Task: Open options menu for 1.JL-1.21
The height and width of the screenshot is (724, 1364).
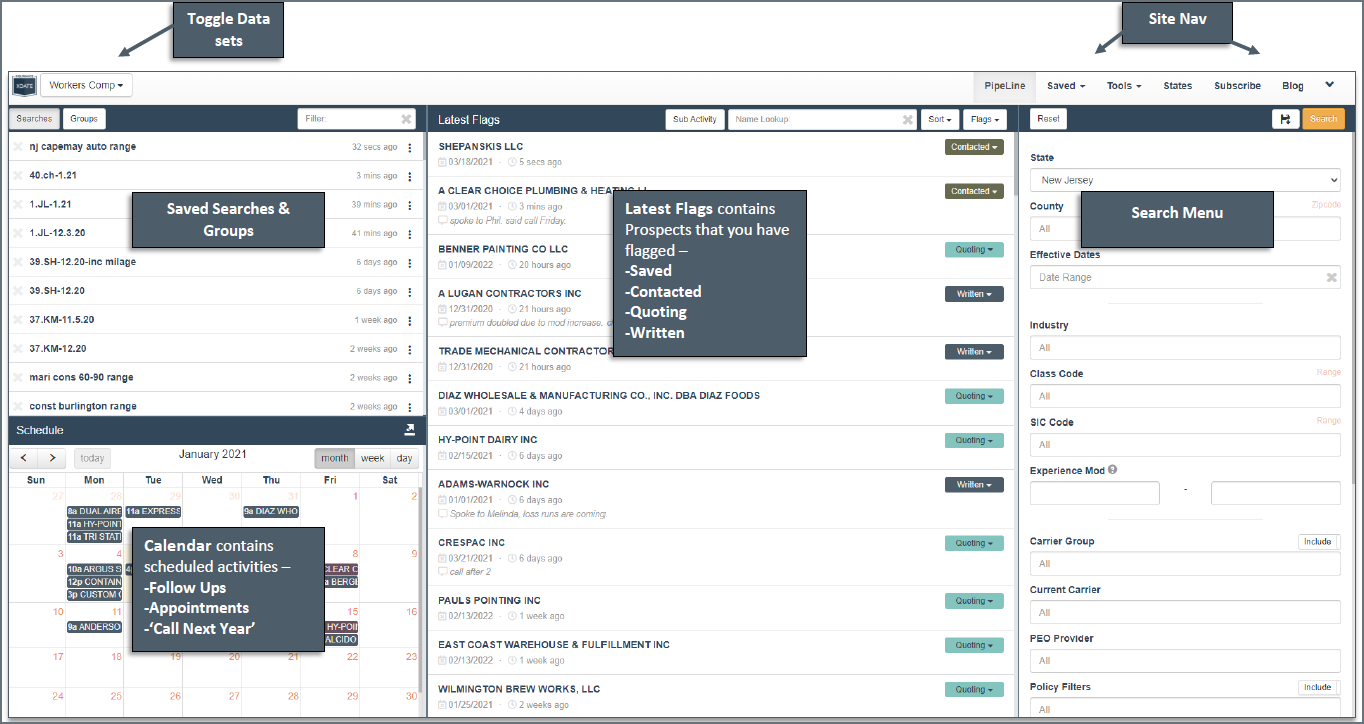Action: [410, 205]
